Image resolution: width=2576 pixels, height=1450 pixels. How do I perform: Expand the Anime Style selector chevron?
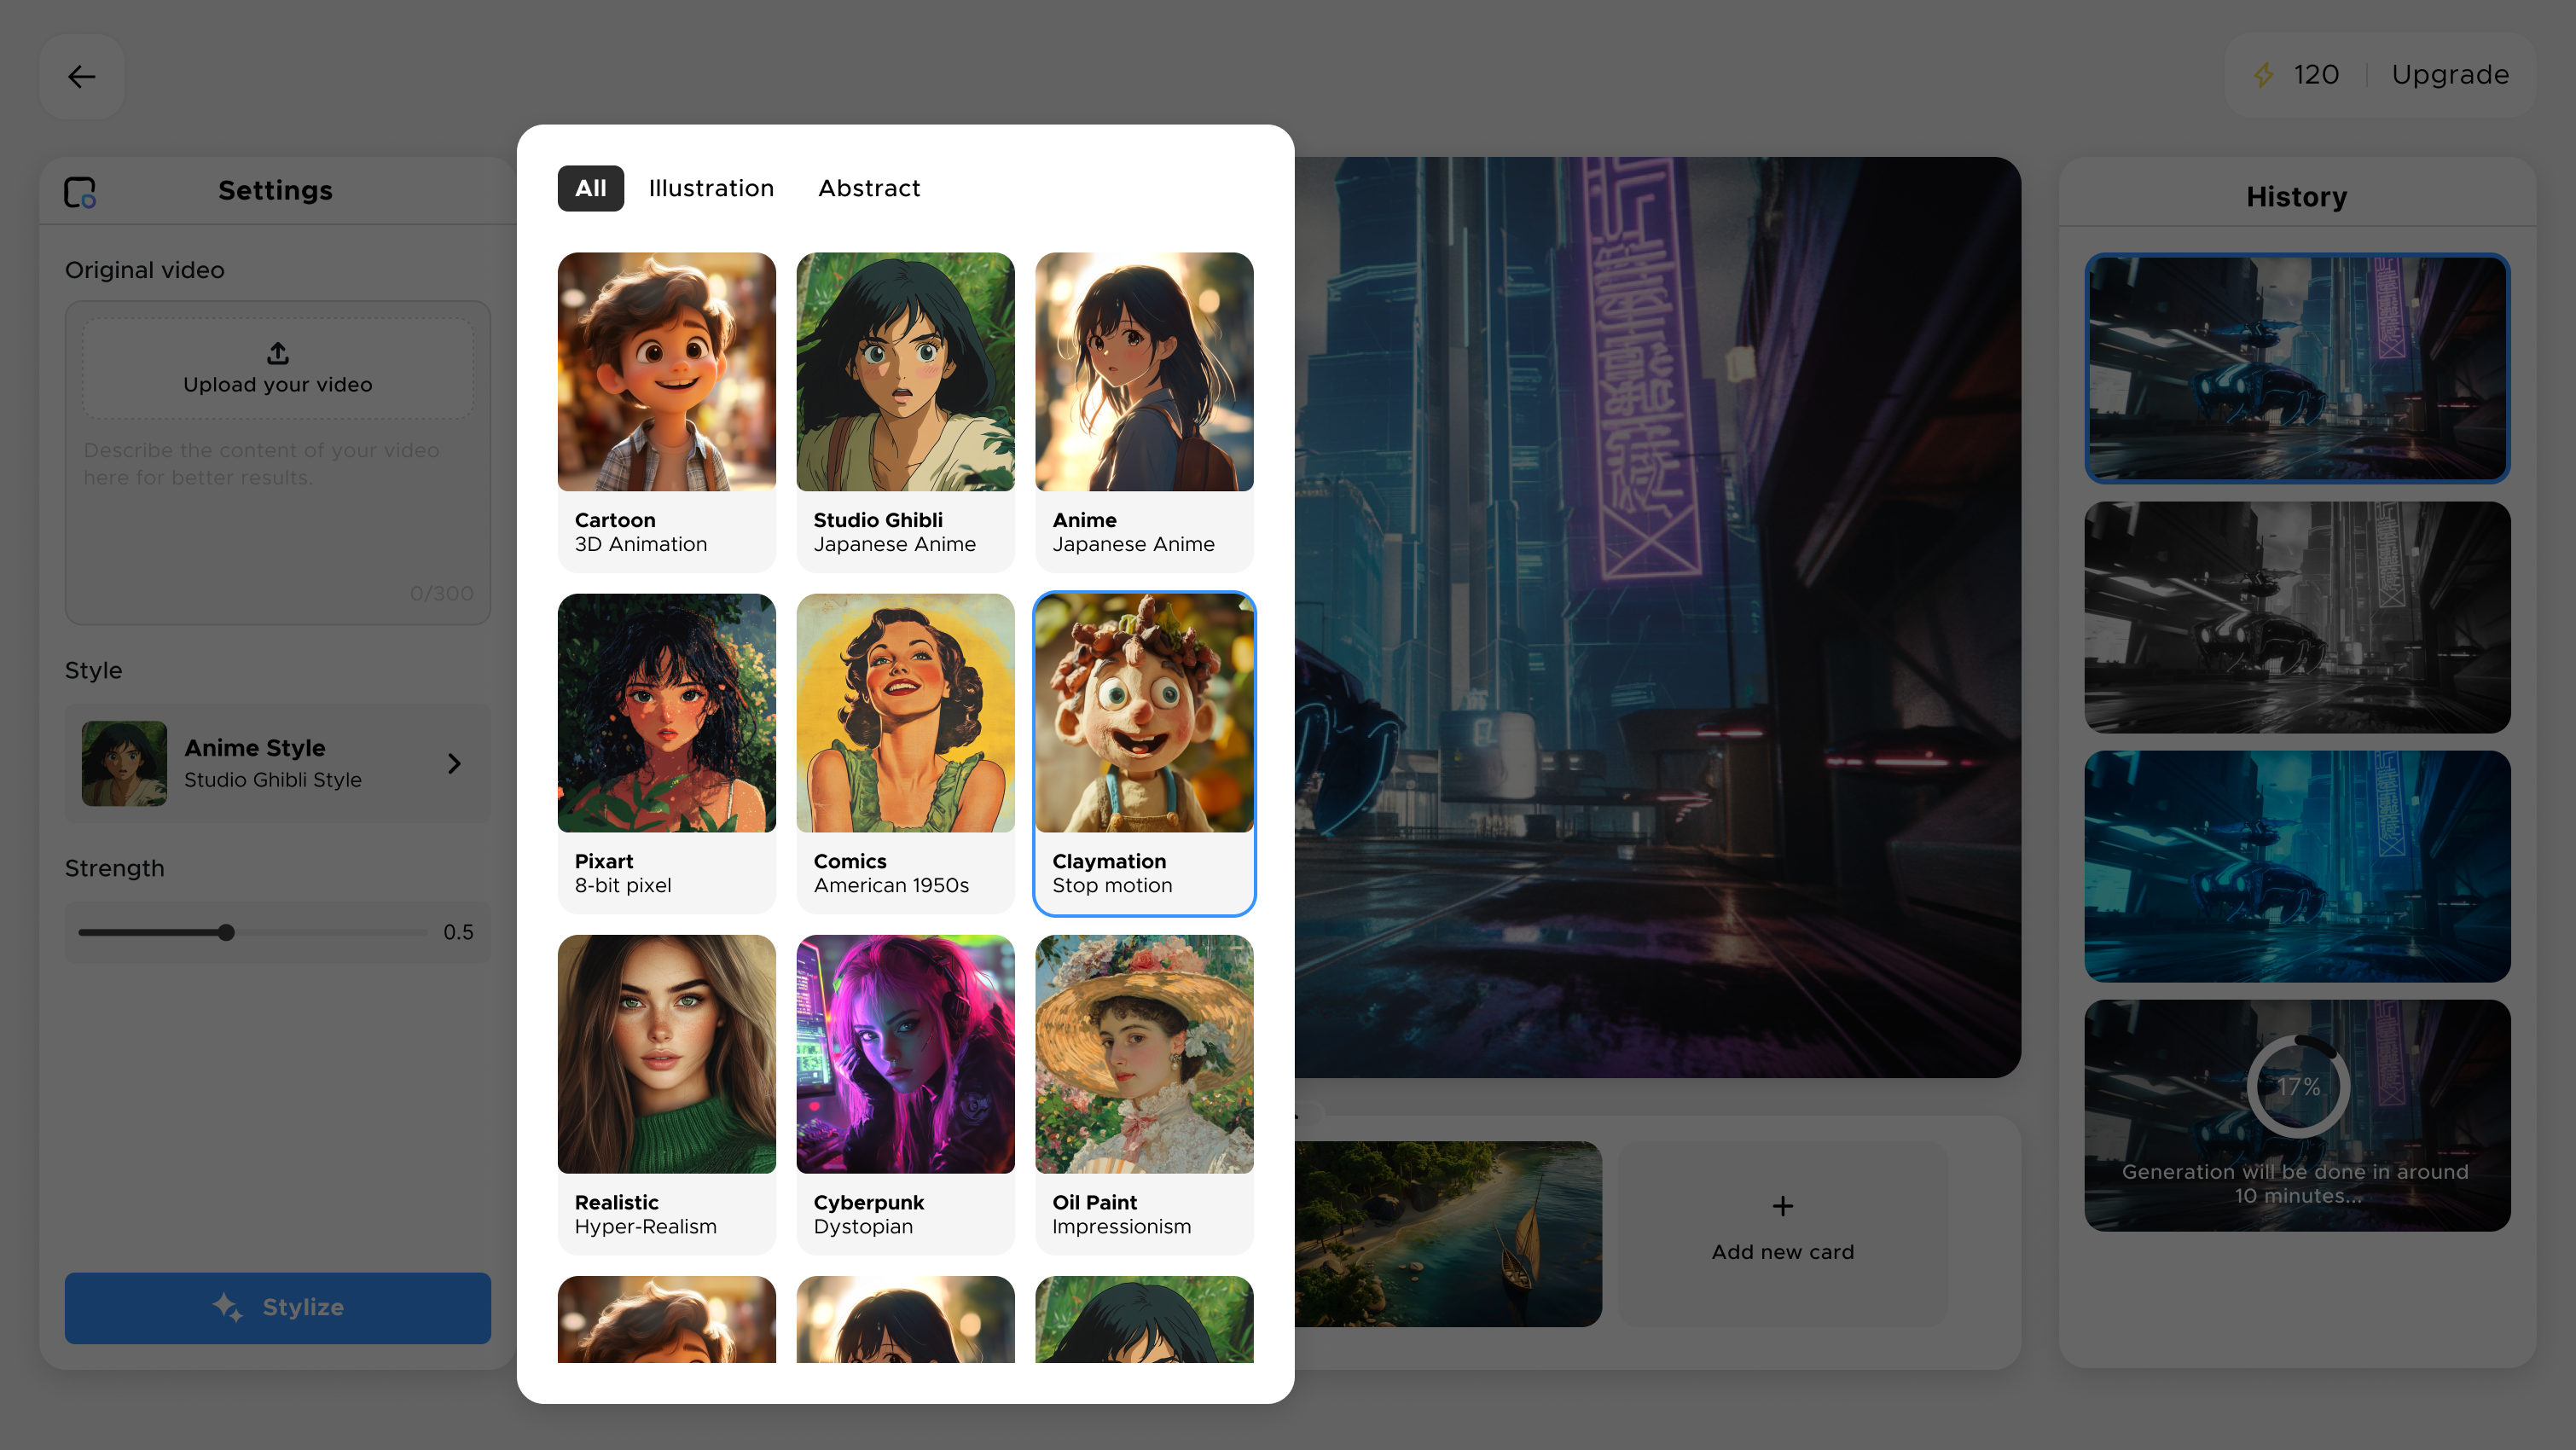pyautogui.click(x=454, y=764)
